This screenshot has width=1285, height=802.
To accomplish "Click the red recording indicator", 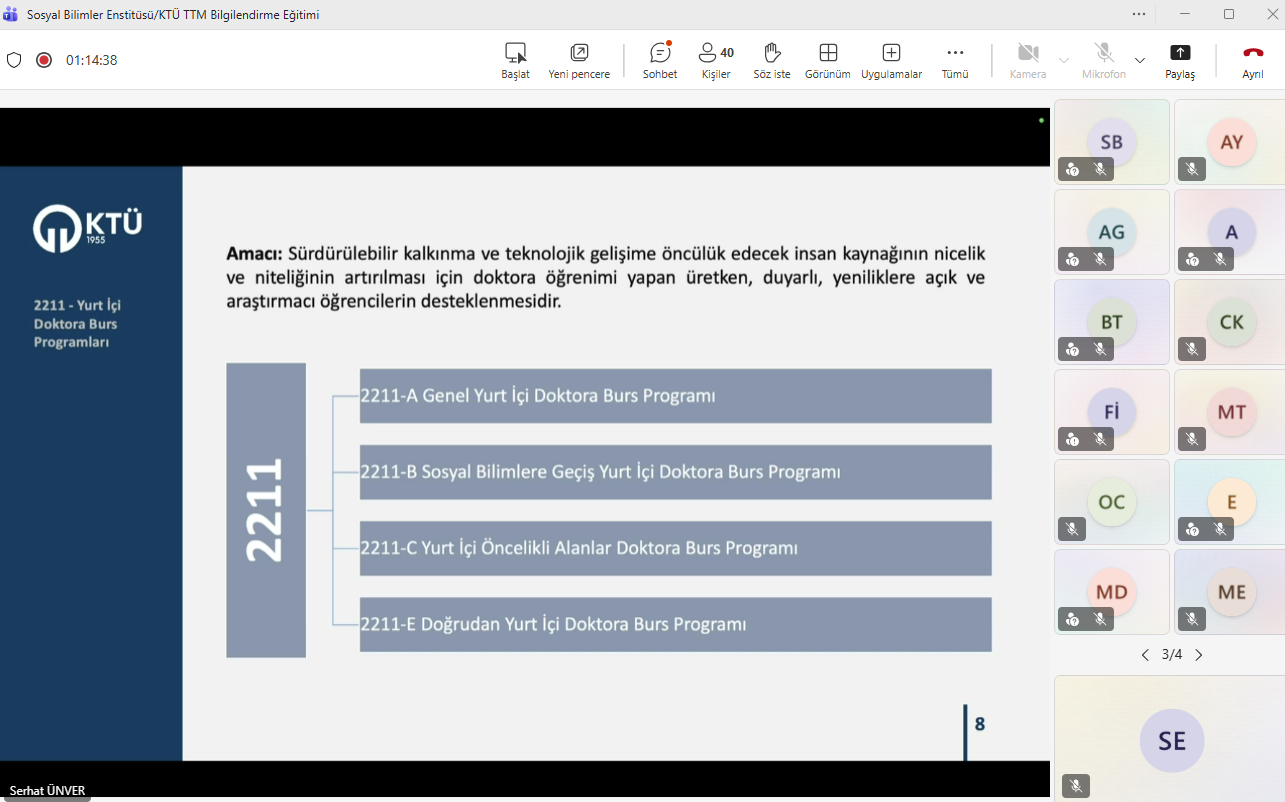I will (44, 60).
